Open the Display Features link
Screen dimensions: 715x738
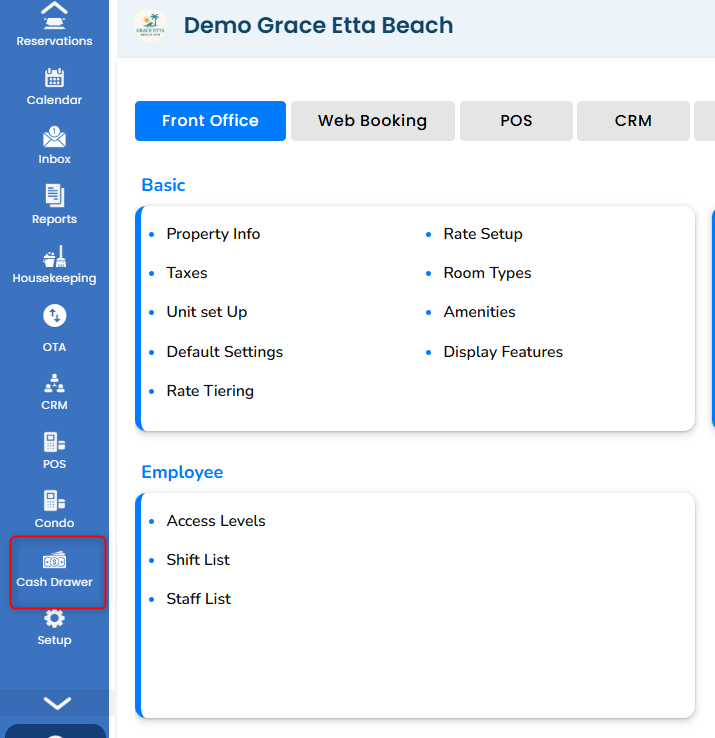pyautogui.click(x=503, y=352)
